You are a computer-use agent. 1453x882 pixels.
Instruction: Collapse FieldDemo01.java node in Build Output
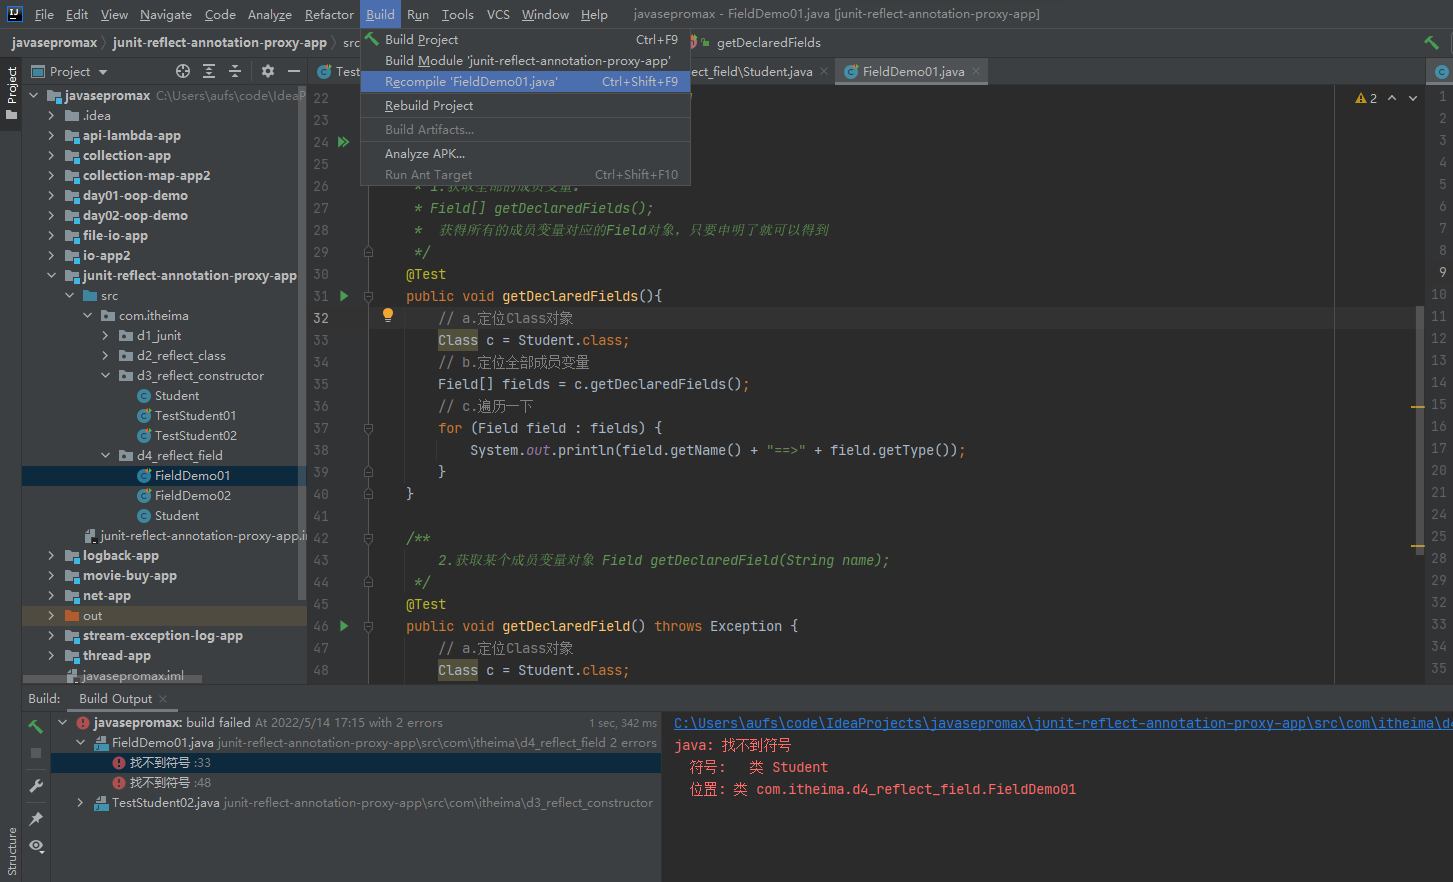pos(81,743)
